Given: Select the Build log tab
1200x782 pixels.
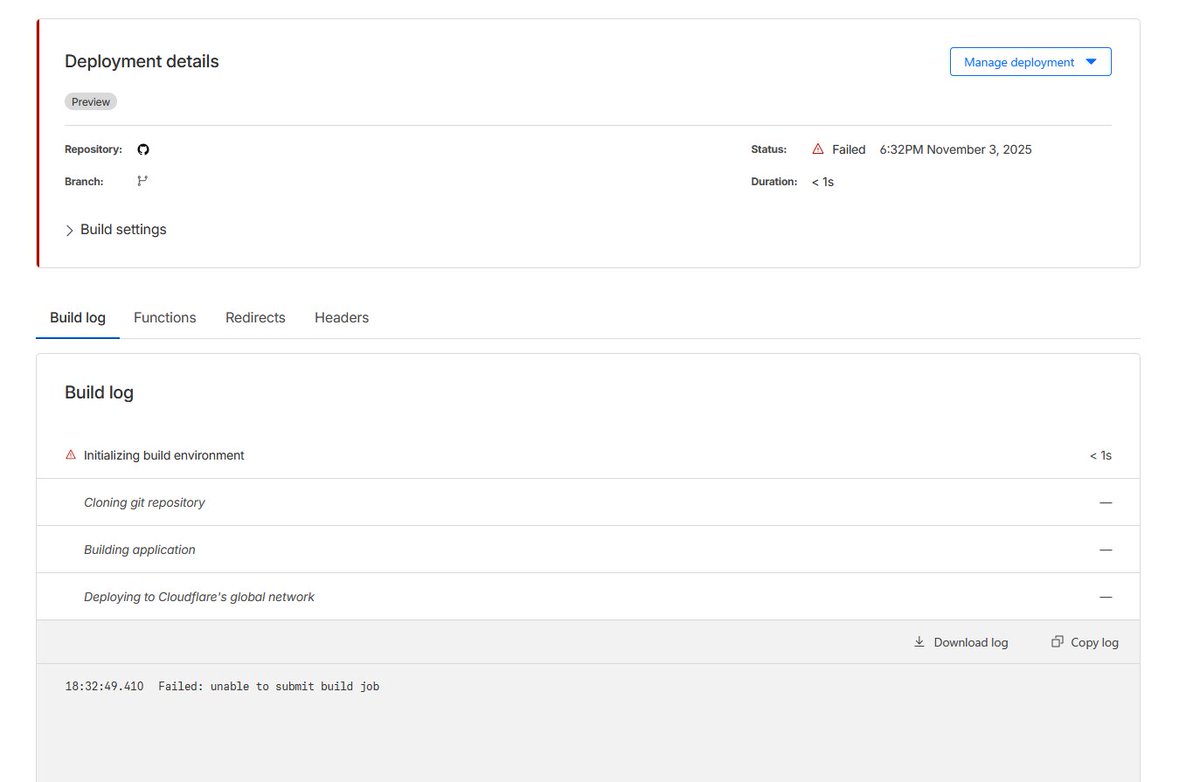Looking at the screenshot, I should 78,318.
